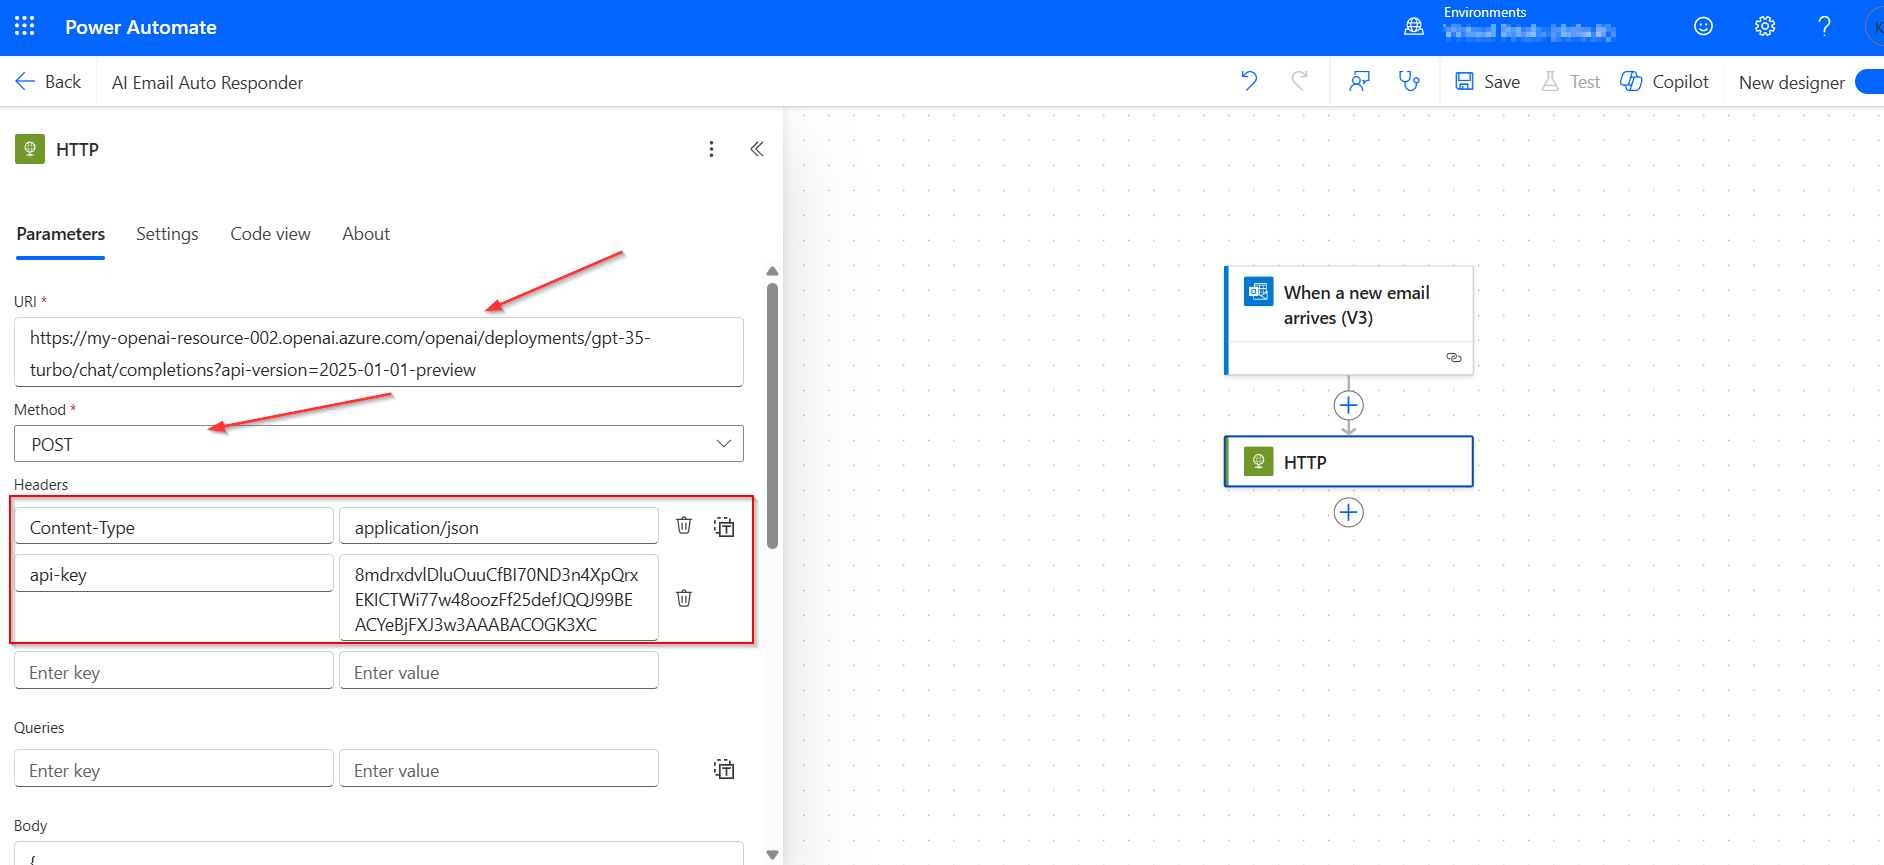Open the Method POST dropdown
Screen dimensions: 1884x865
point(379,444)
